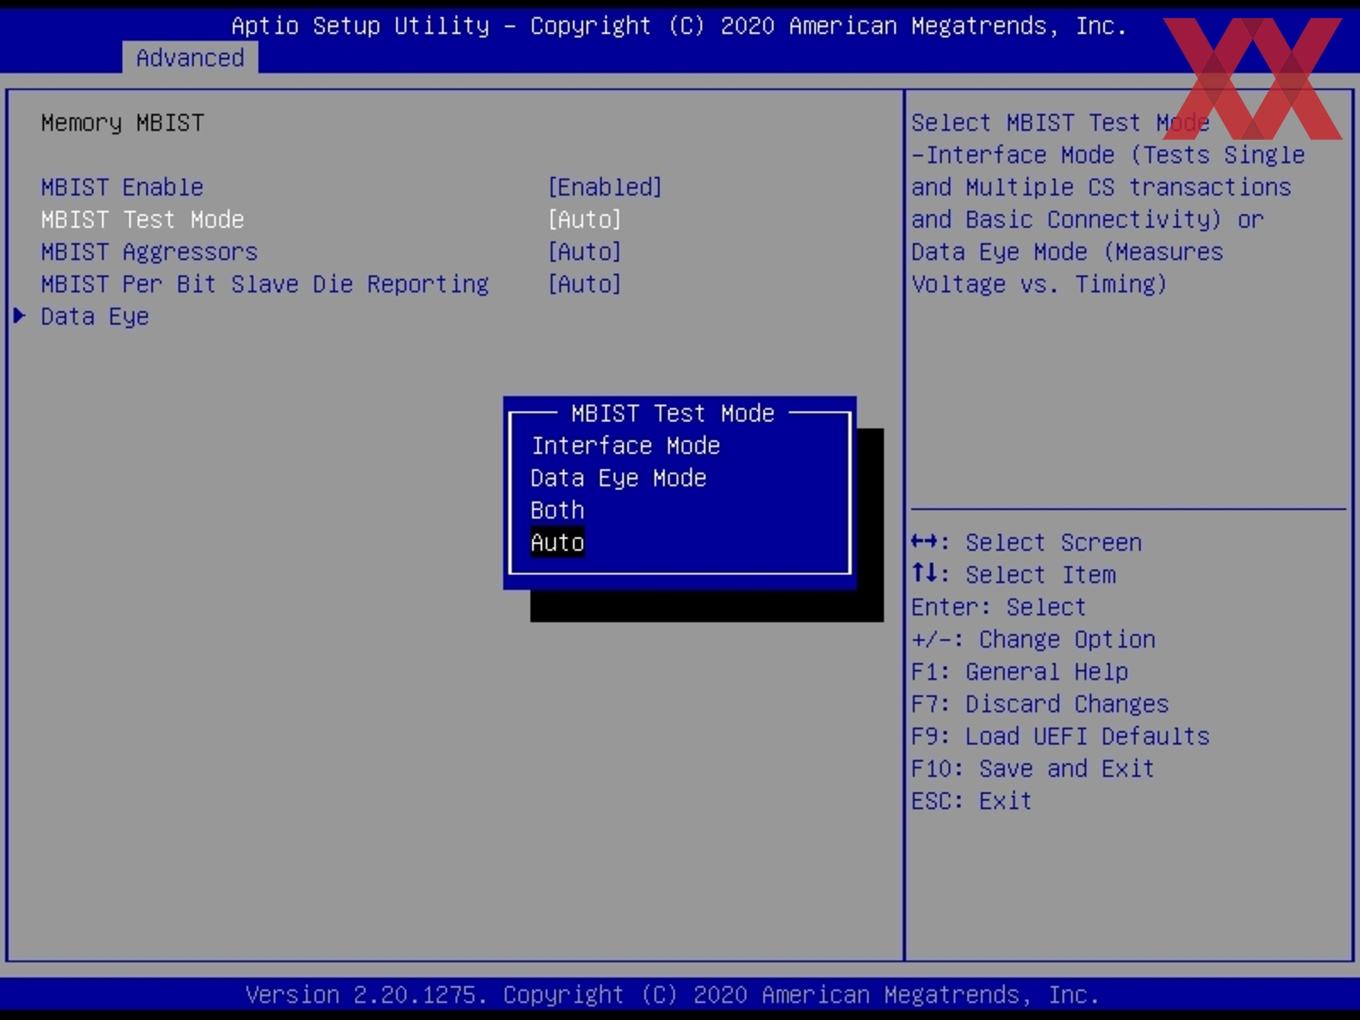Select the MBIST Aggressors setting
Screen dimensions: 1360x1020
(x=149, y=252)
